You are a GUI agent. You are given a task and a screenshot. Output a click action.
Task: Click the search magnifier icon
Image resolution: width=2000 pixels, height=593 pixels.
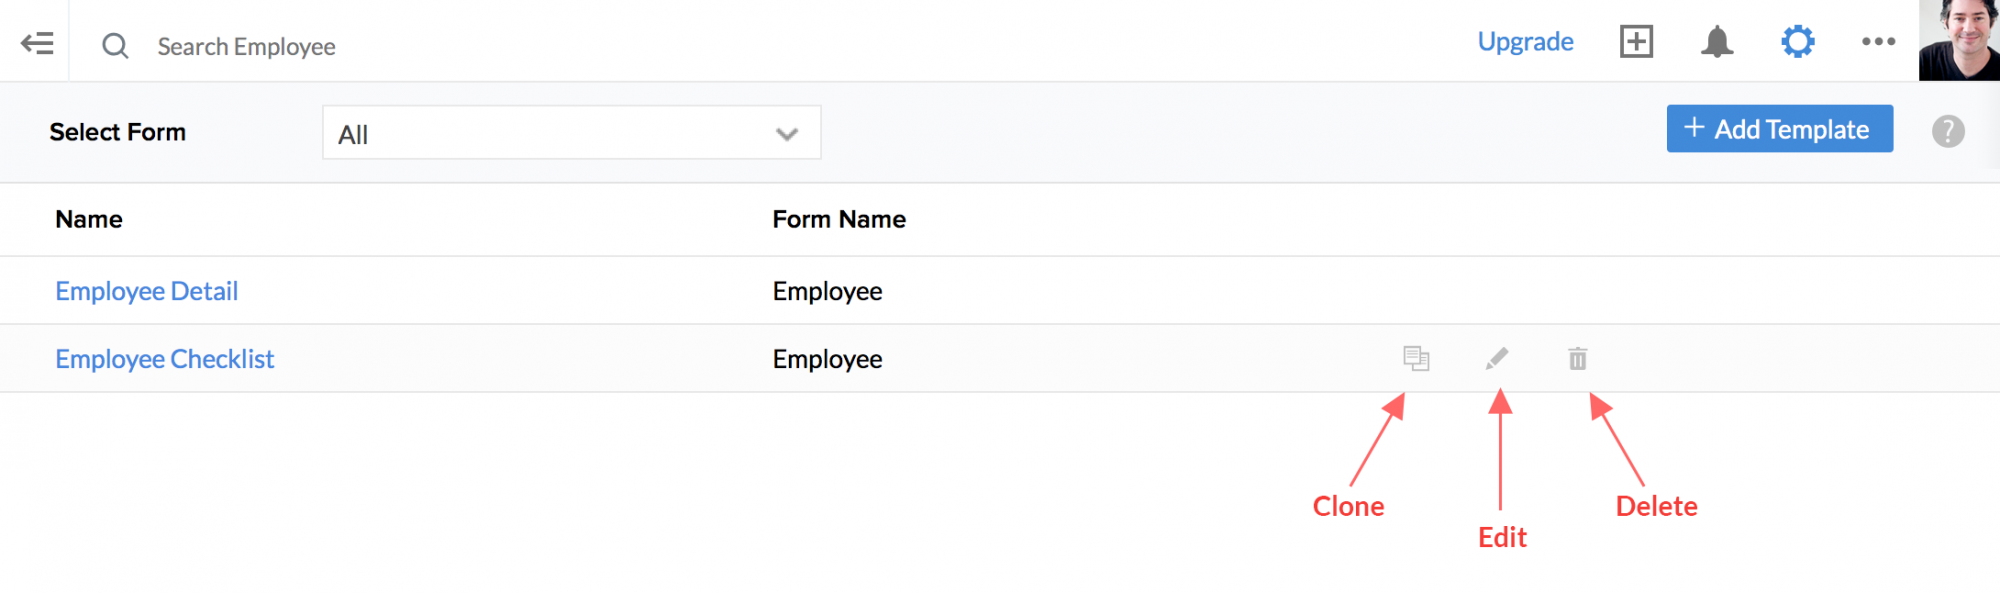115,46
